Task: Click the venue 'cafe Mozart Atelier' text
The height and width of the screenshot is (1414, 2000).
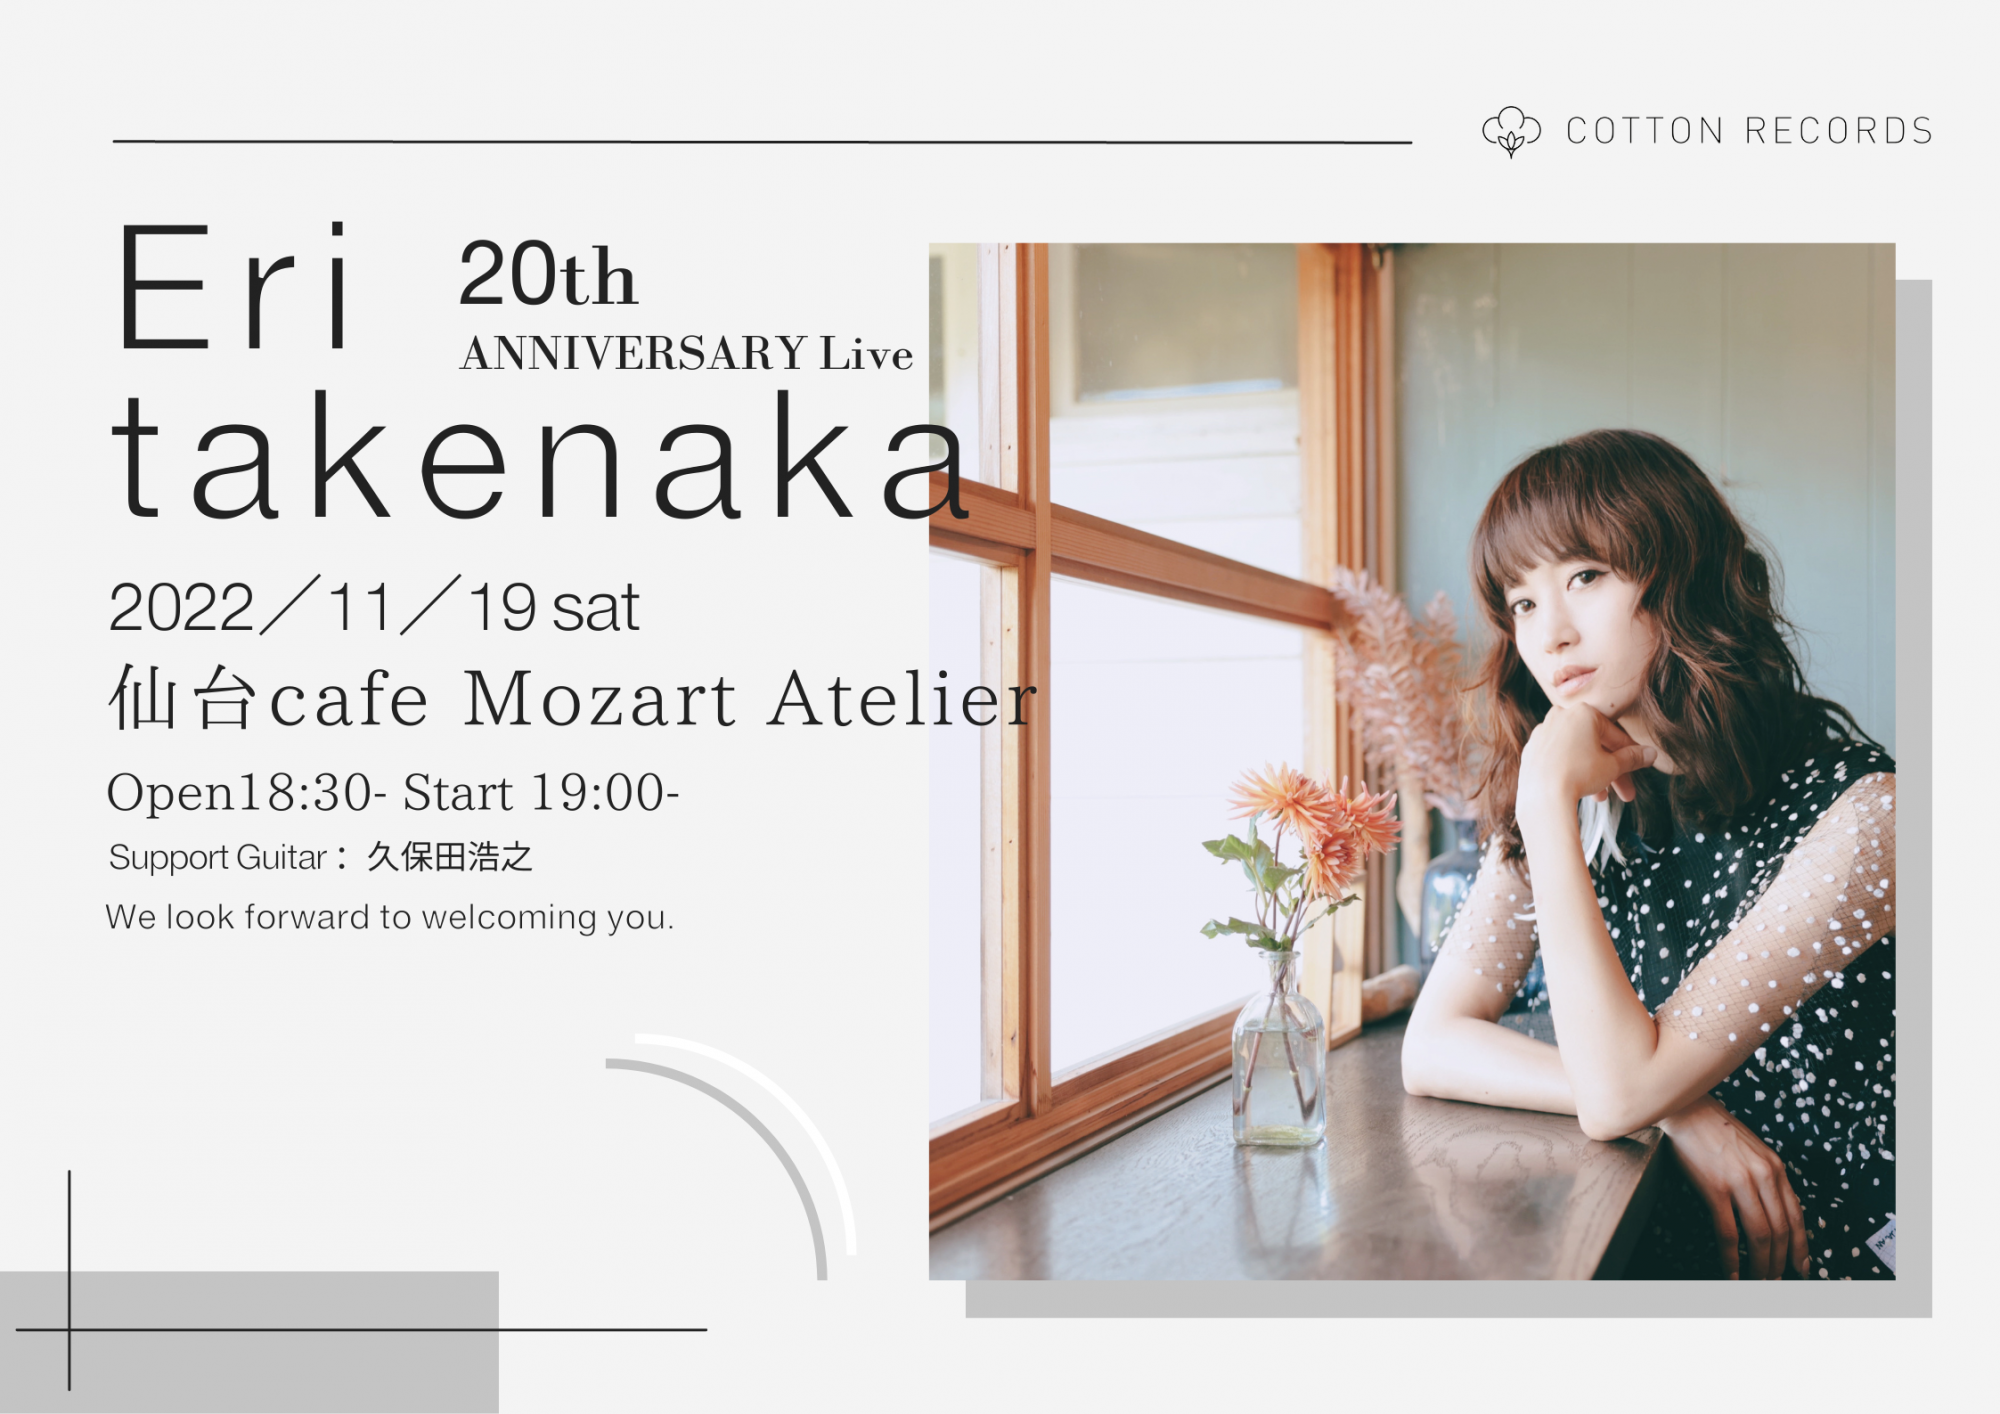Action: [x=653, y=698]
